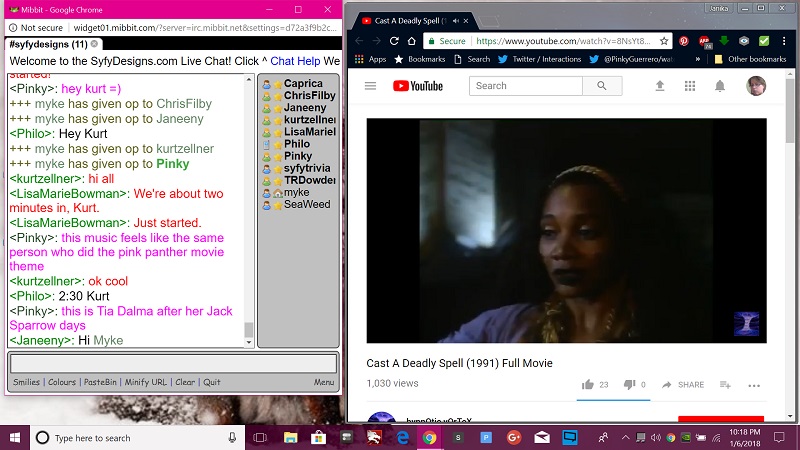The image size is (800, 450).
Task: Open the @PinkyGuerrero bookmark
Action: [x=631, y=59]
